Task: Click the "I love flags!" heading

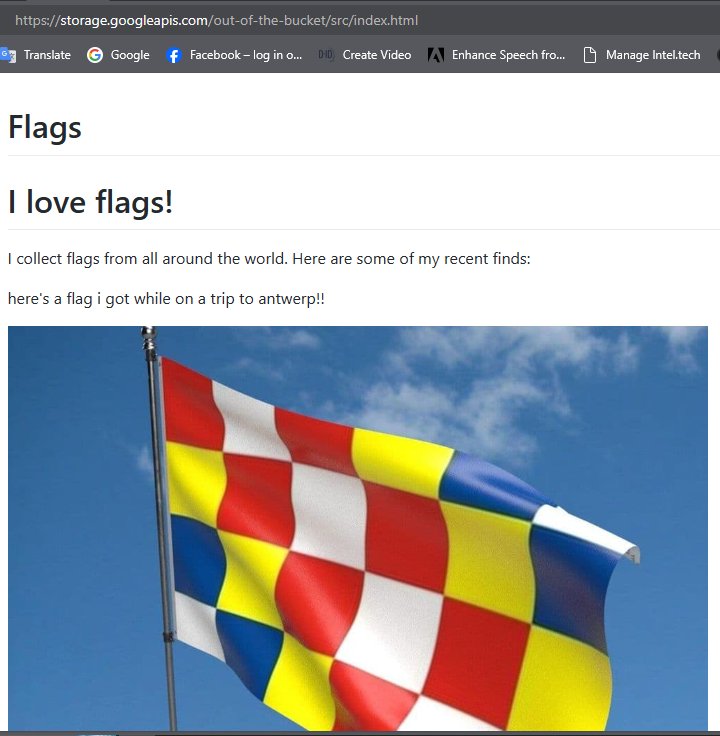Action: [x=91, y=201]
